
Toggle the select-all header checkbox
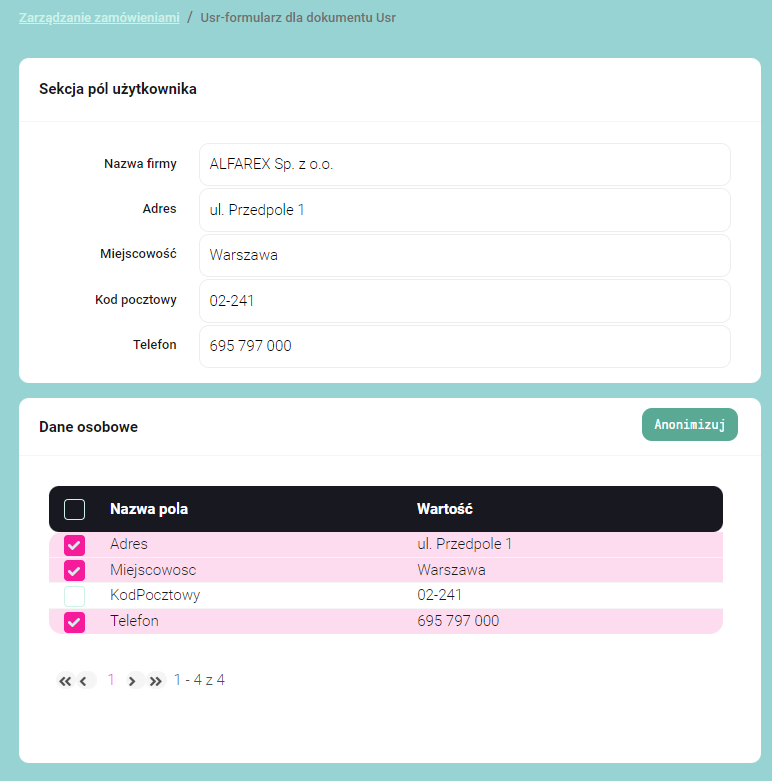pos(74,509)
